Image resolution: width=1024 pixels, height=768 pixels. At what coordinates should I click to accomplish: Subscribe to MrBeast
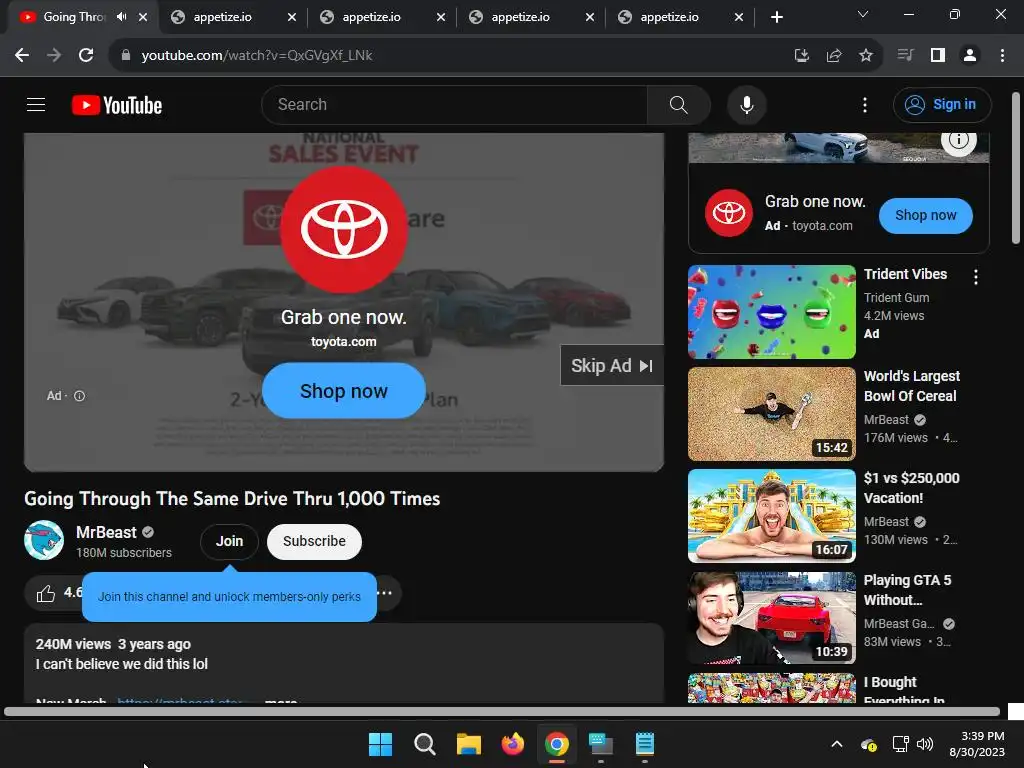click(x=314, y=541)
